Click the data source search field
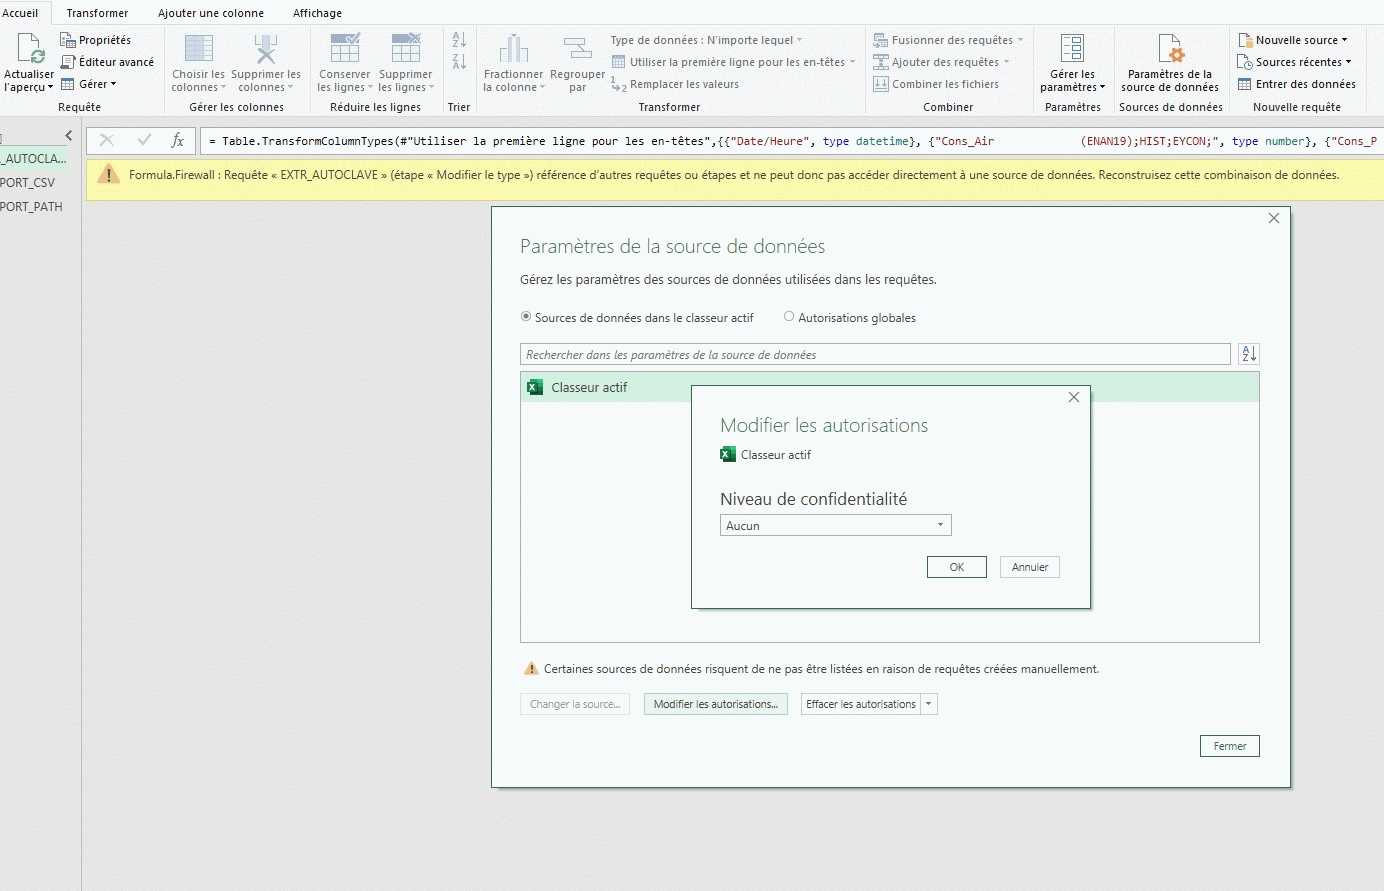This screenshot has width=1384, height=891. coord(875,354)
